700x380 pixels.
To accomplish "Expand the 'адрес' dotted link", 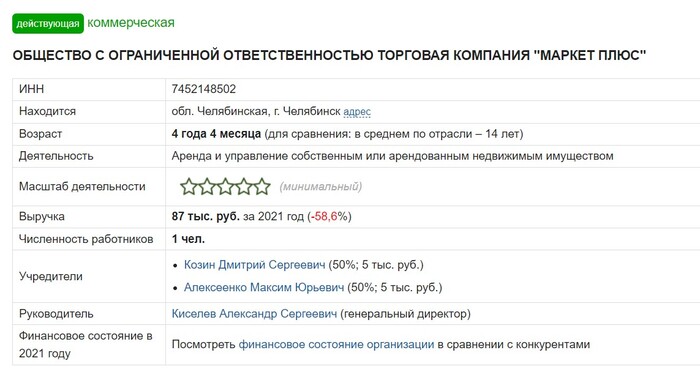I will tap(357, 112).
